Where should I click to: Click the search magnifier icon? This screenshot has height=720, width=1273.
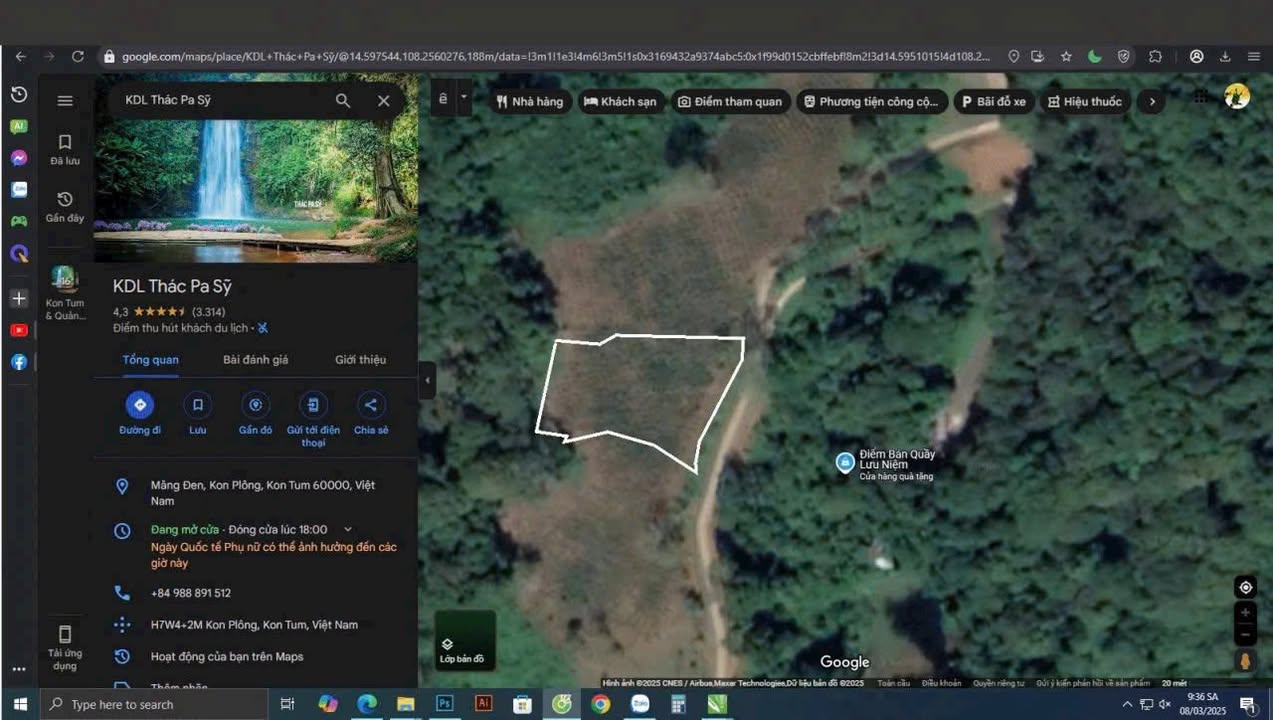pyautogui.click(x=343, y=100)
